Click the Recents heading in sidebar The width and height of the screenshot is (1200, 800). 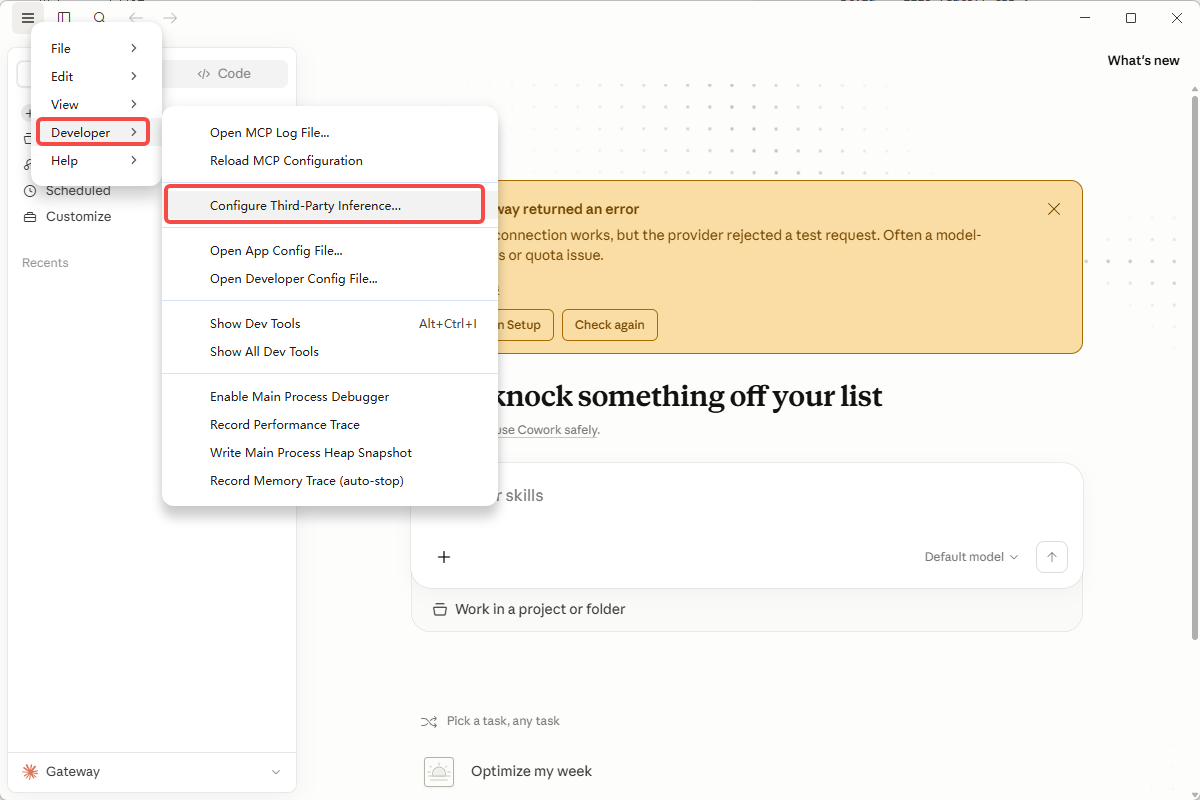[45, 263]
